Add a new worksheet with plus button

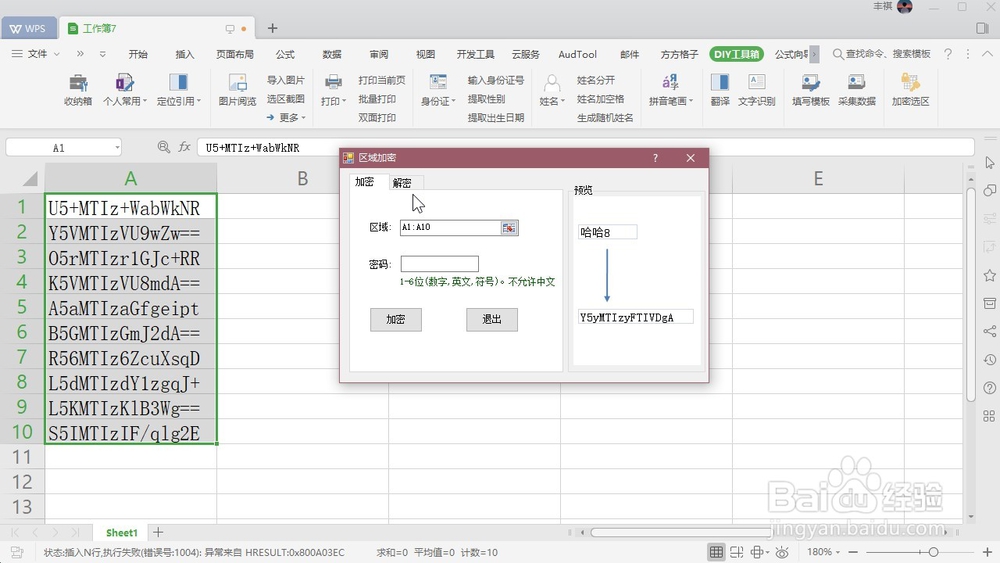[158, 532]
